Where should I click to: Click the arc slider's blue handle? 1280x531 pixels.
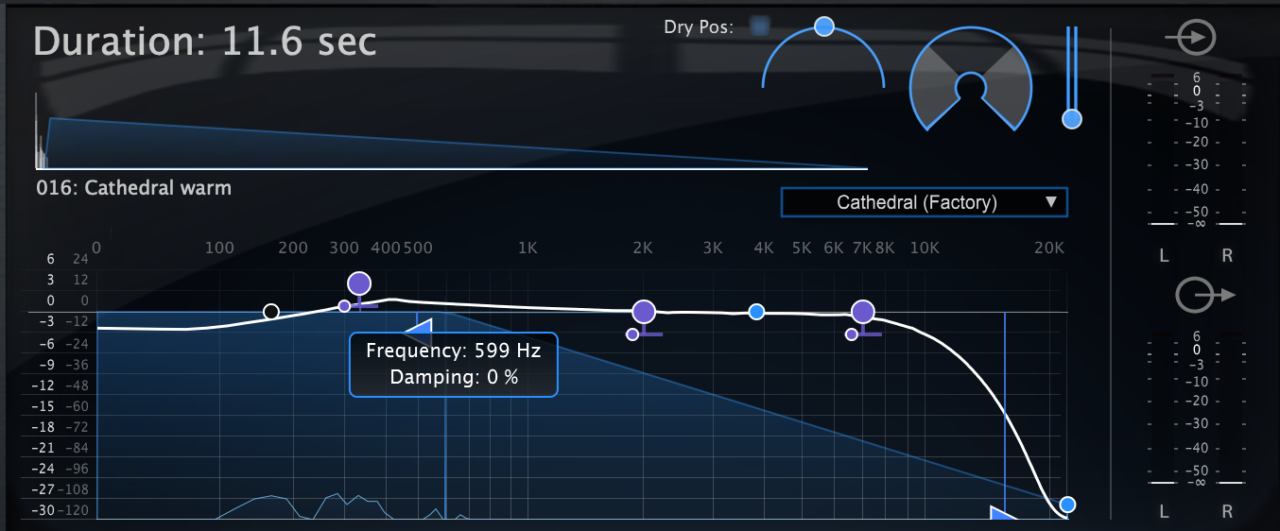click(824, 26)
